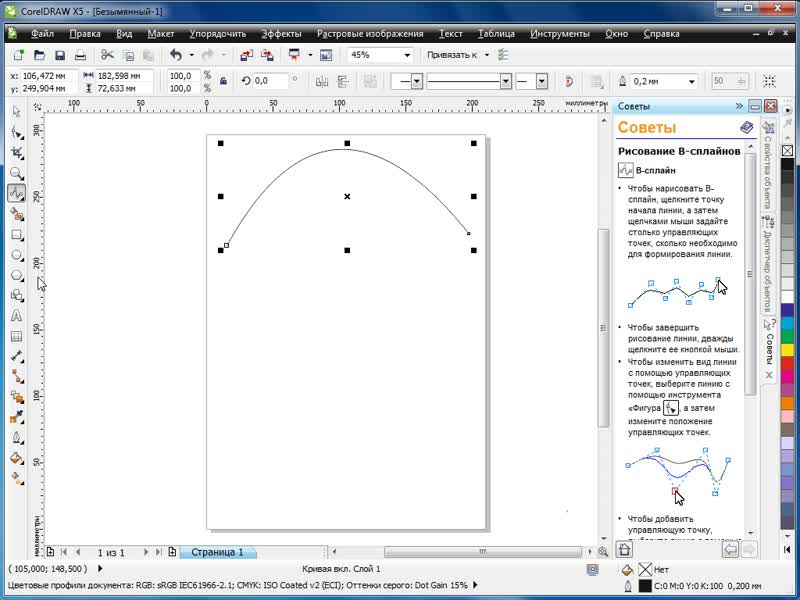Open the Эффекты menu

(x=282, y=34)
